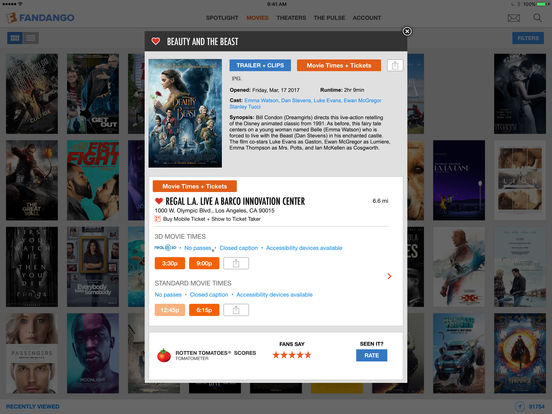The image size is (552, 414).
Task: Click the share icon beside the top Movie Times button
Action: click(395, 65)
